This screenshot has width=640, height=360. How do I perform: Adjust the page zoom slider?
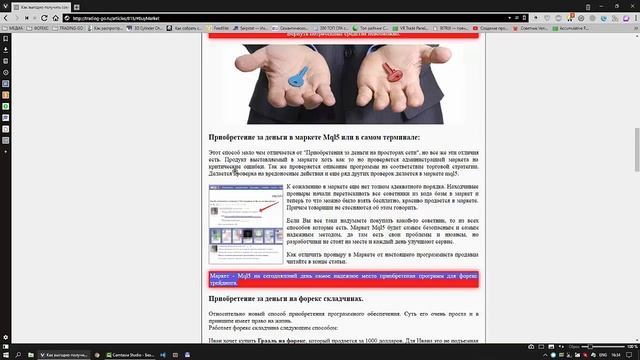[x=603, y=347]
